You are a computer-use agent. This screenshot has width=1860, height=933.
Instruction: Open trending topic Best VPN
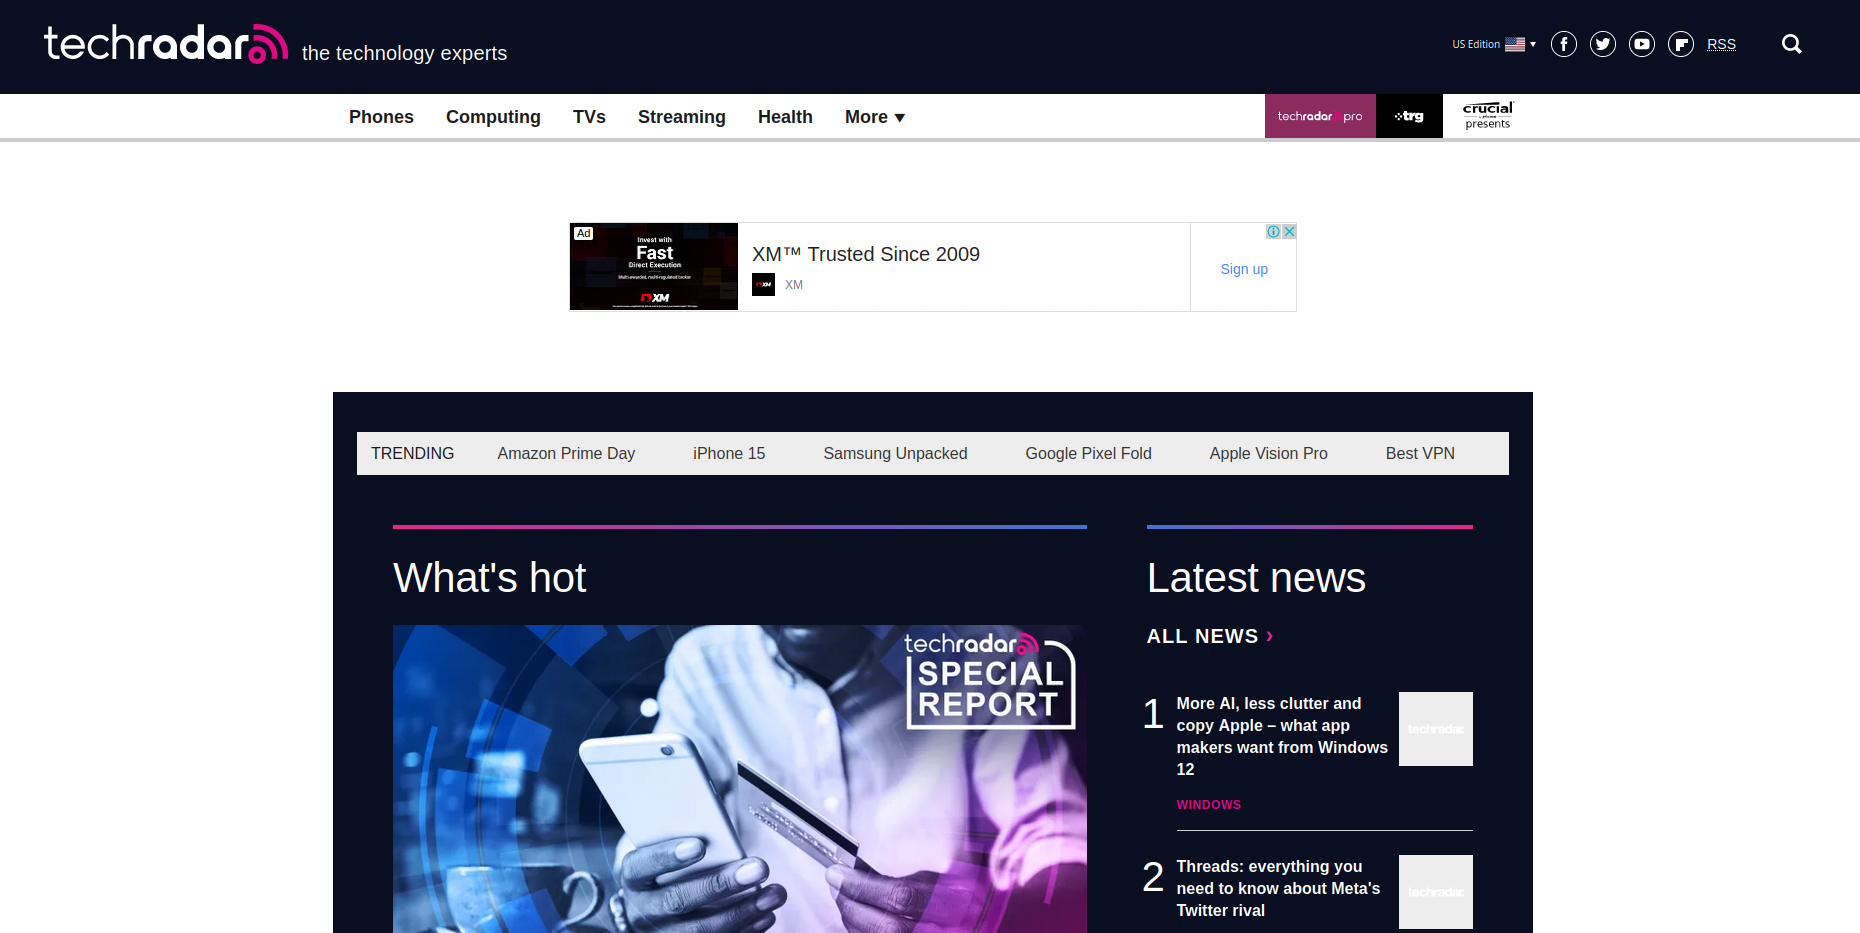tap(1420, 453)
